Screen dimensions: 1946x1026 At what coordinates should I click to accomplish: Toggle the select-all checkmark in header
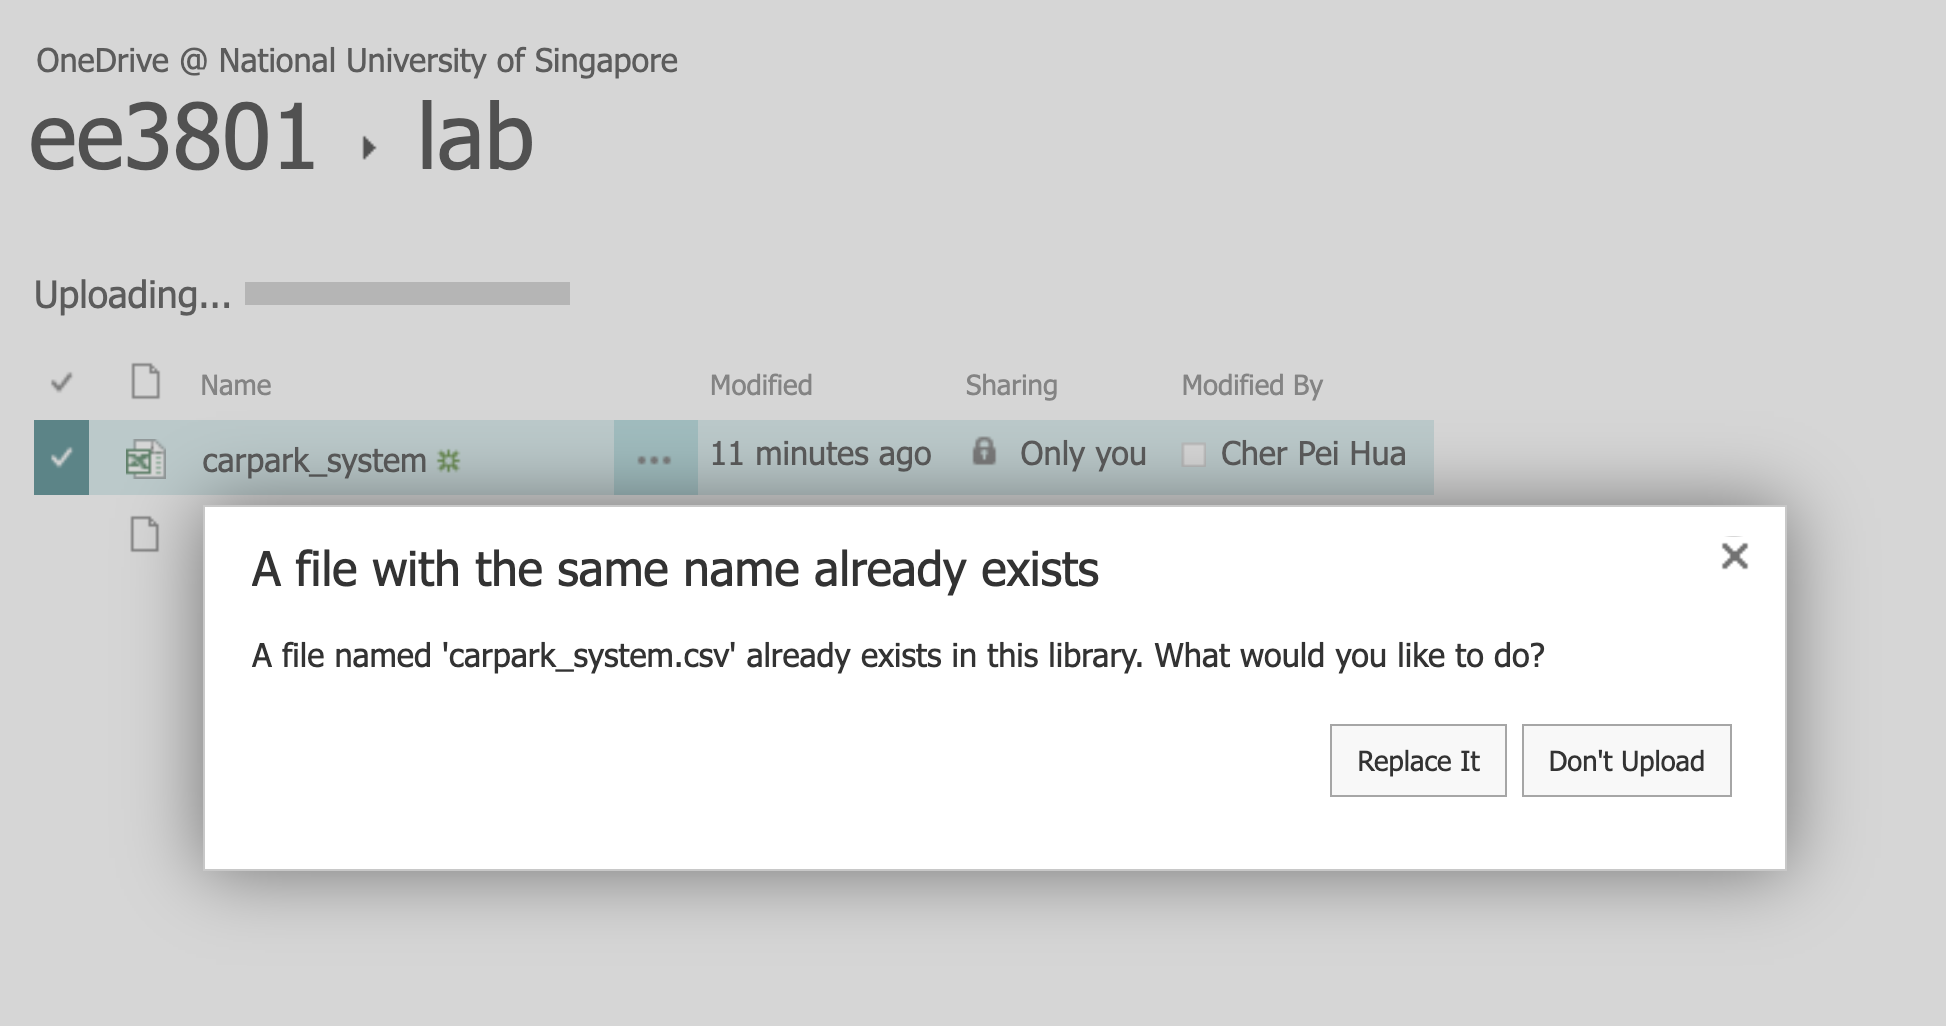point(62,382)
